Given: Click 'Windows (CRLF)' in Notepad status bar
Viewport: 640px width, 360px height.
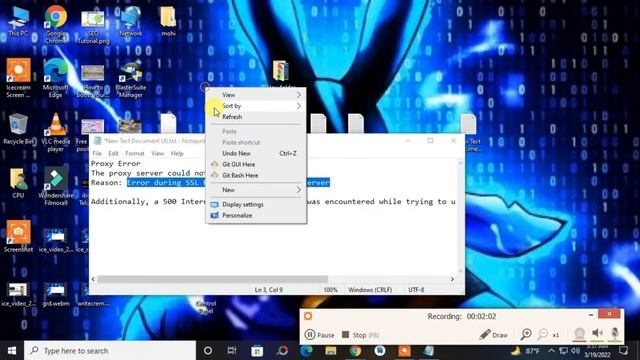Looking at the screenshot, I should [370, 290].
